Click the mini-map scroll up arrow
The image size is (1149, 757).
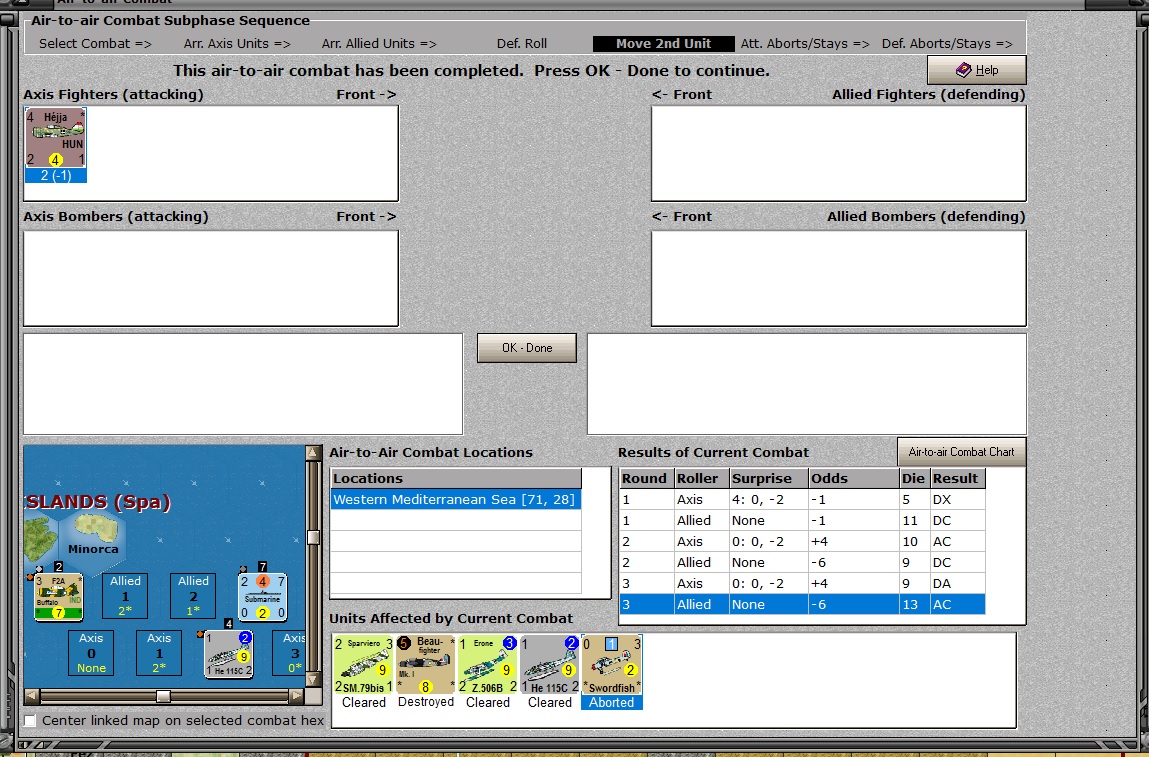pyautogui.click(x=313, y=453)
